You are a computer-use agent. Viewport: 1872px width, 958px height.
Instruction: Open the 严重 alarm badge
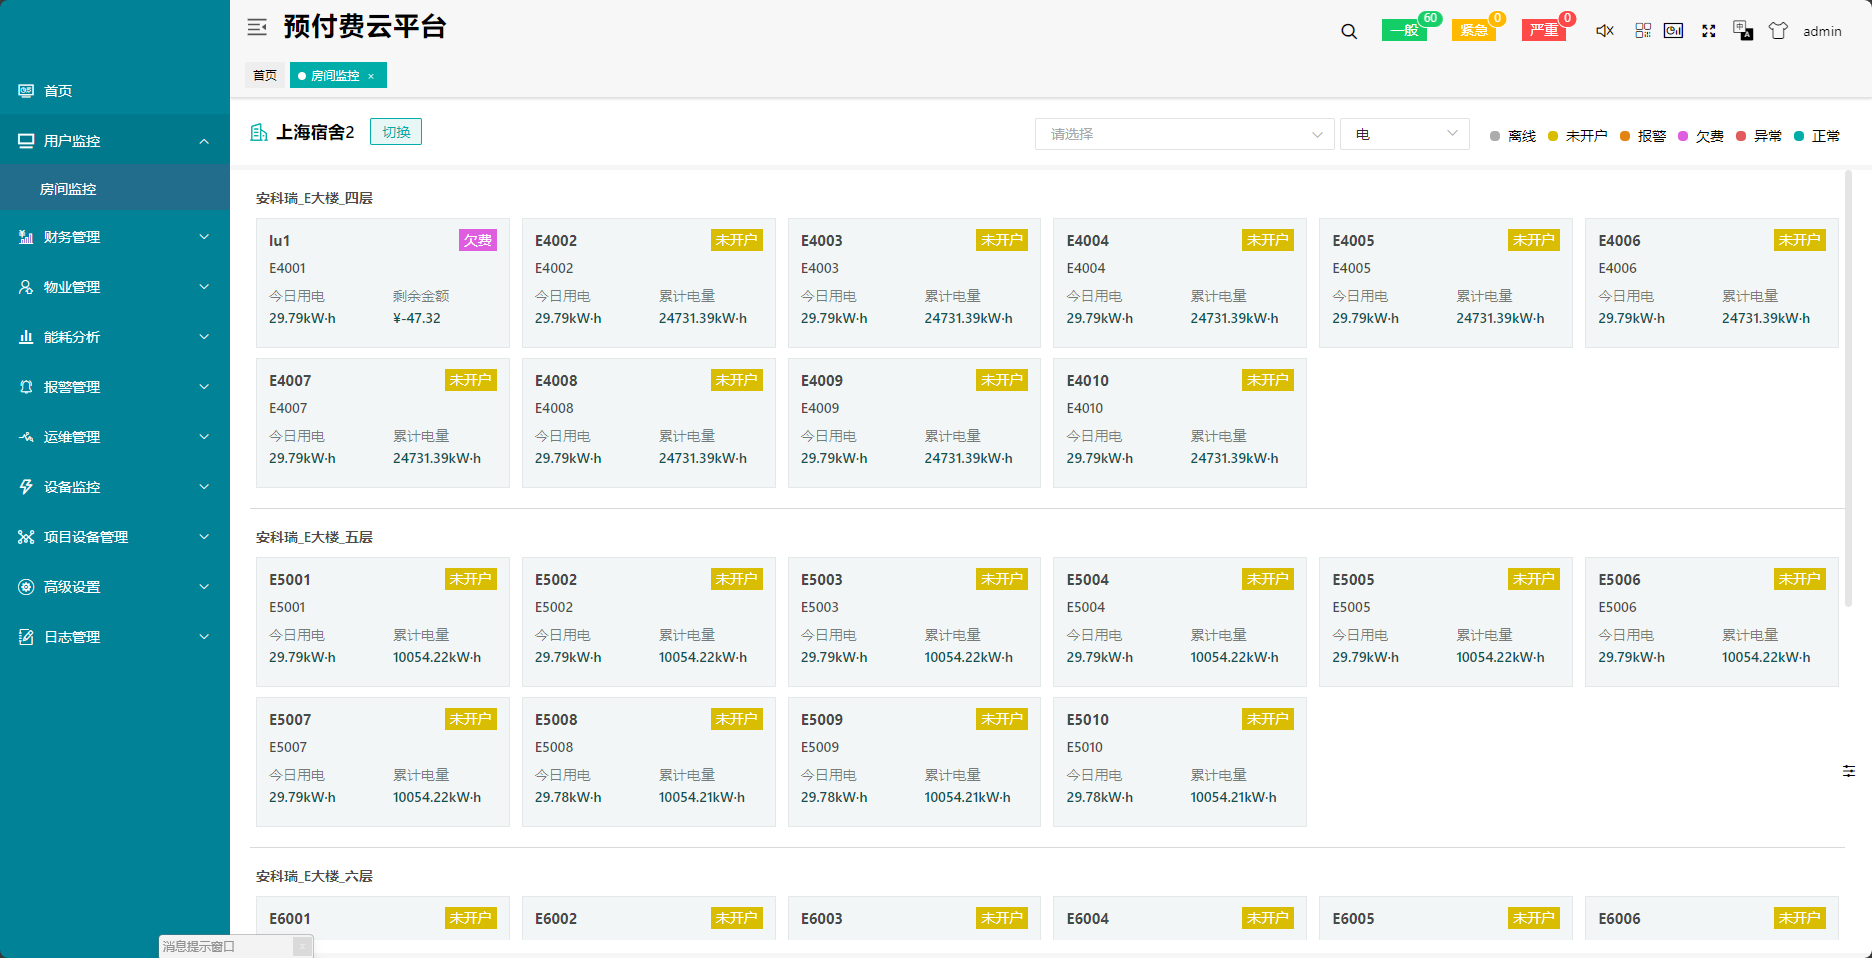point(1544,30)
